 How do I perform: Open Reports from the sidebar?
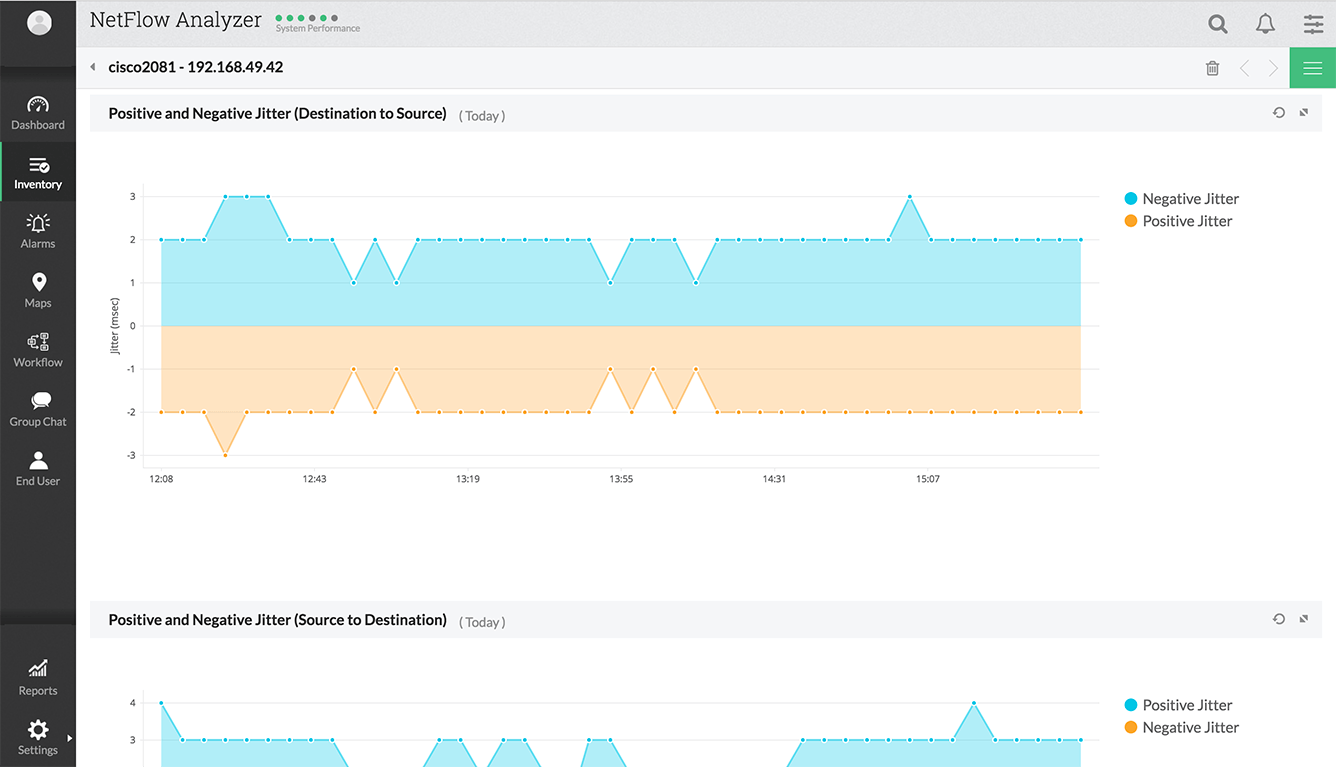click(x=38, y=677)
